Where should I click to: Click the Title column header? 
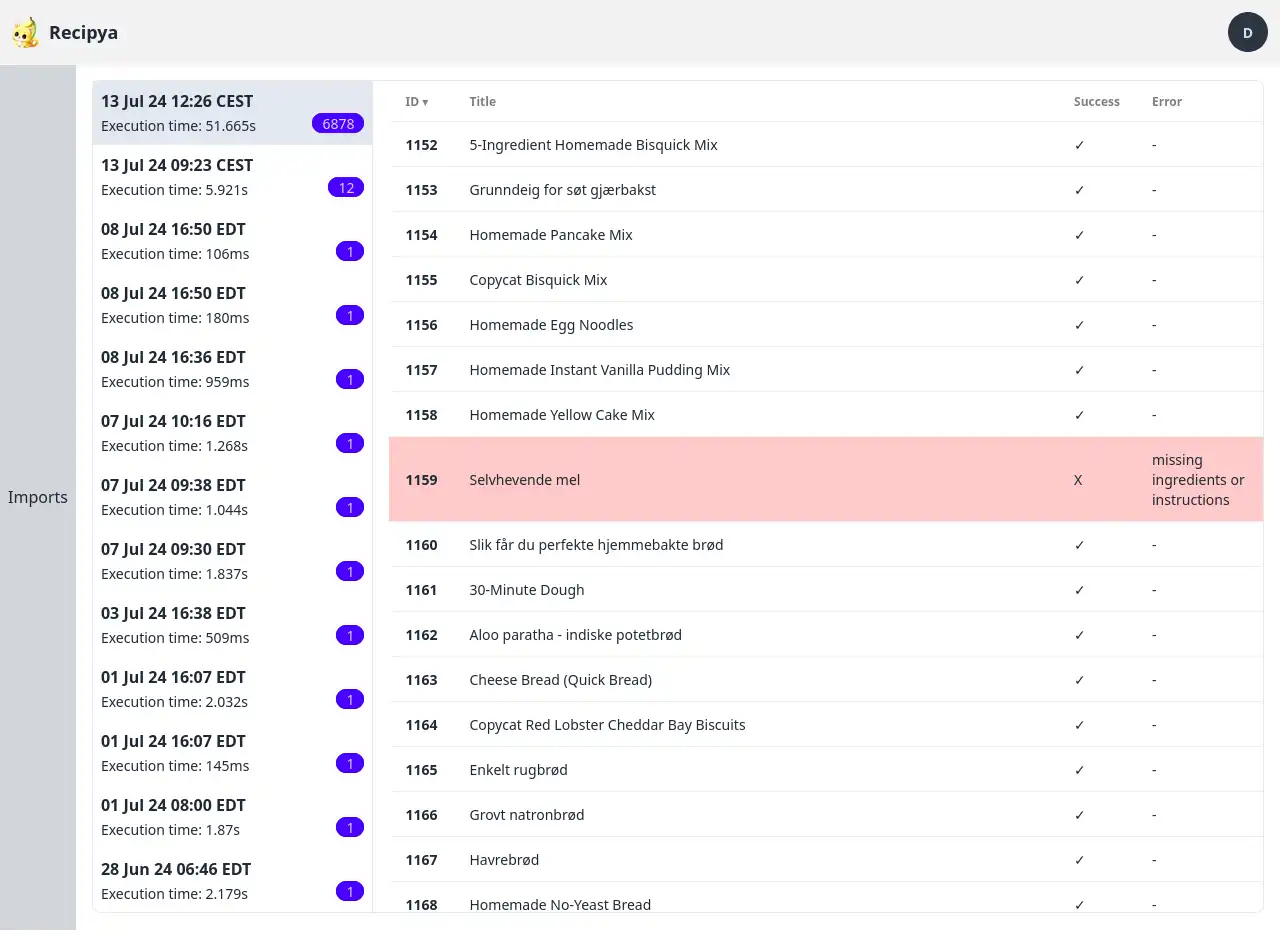pyautogui.click(x=482, y=102)
